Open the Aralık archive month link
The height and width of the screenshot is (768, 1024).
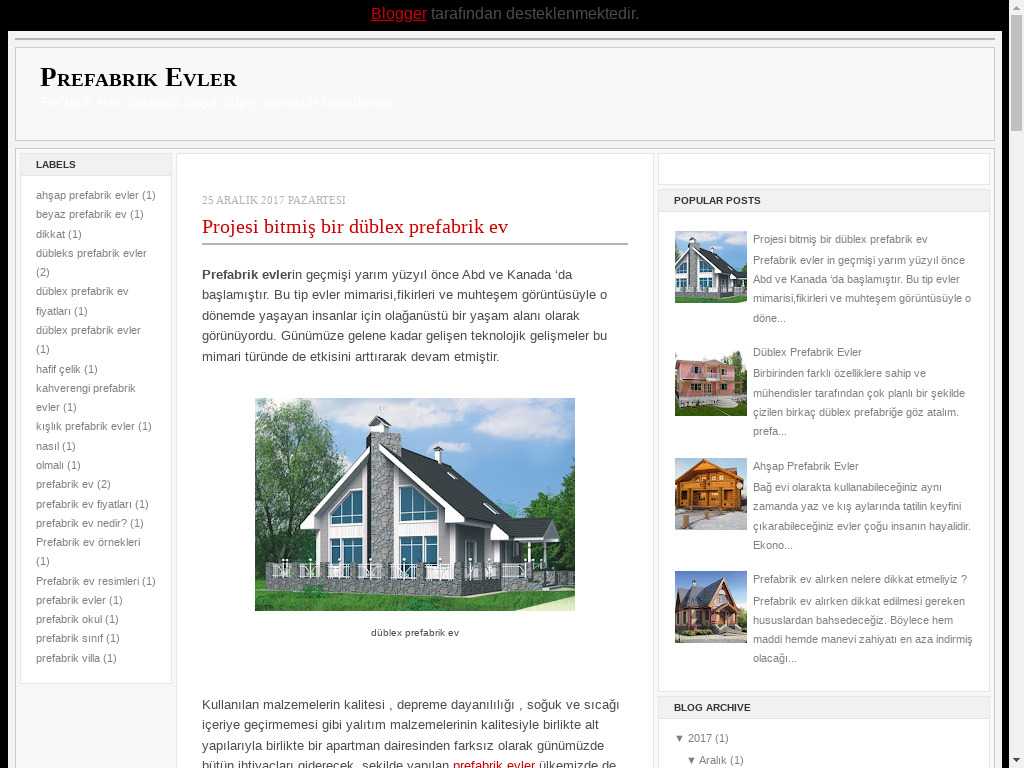click(x=712, y=761)
